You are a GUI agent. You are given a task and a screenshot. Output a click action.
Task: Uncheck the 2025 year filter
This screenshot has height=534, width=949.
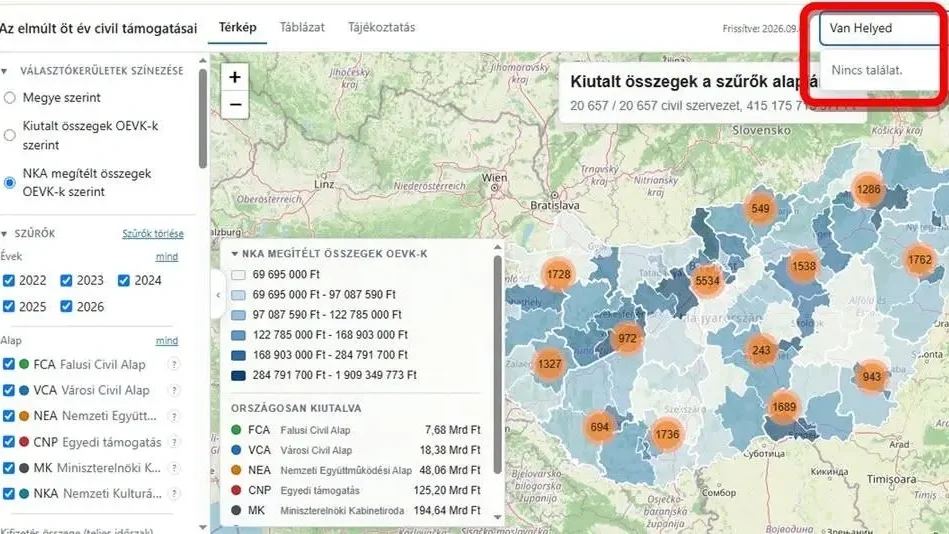pos(8,306)
